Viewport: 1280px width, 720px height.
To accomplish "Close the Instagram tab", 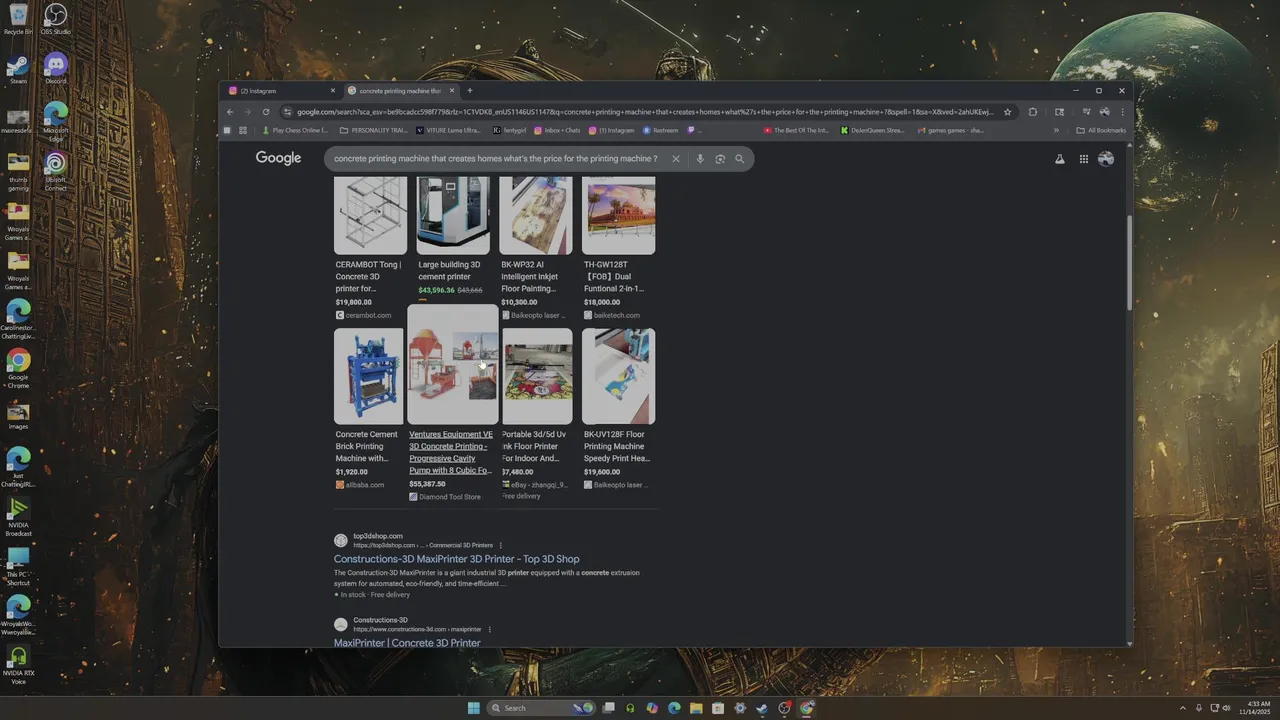I will click(x=333, y=91).
